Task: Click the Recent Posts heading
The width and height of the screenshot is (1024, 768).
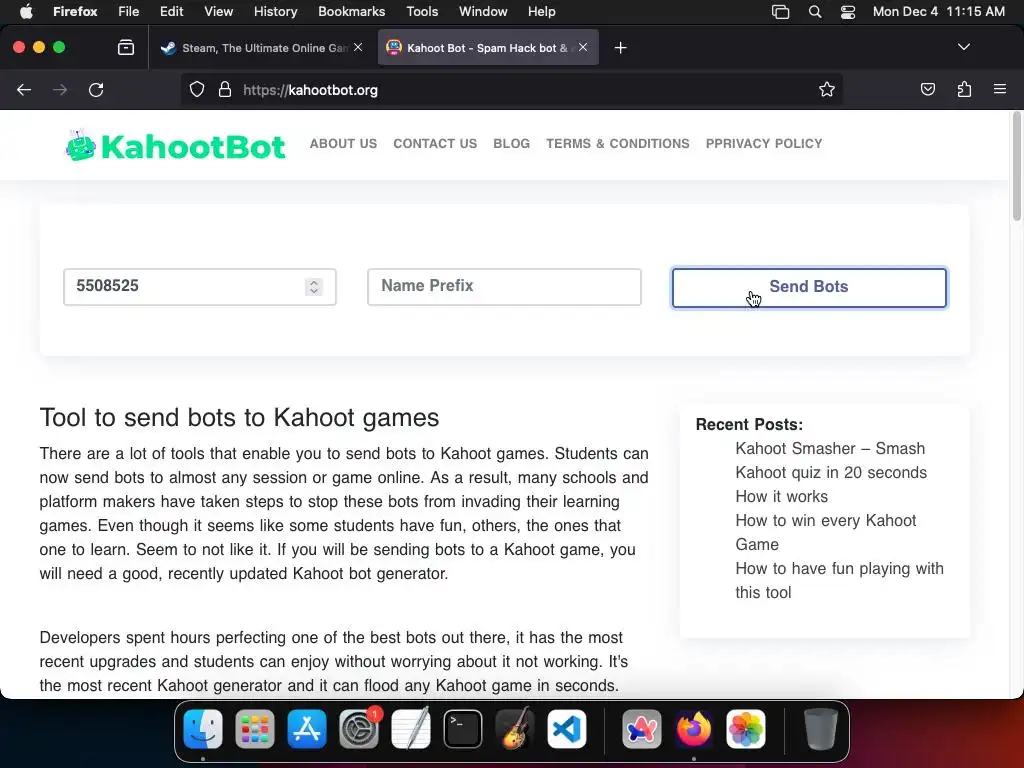Action: [749, 424]
